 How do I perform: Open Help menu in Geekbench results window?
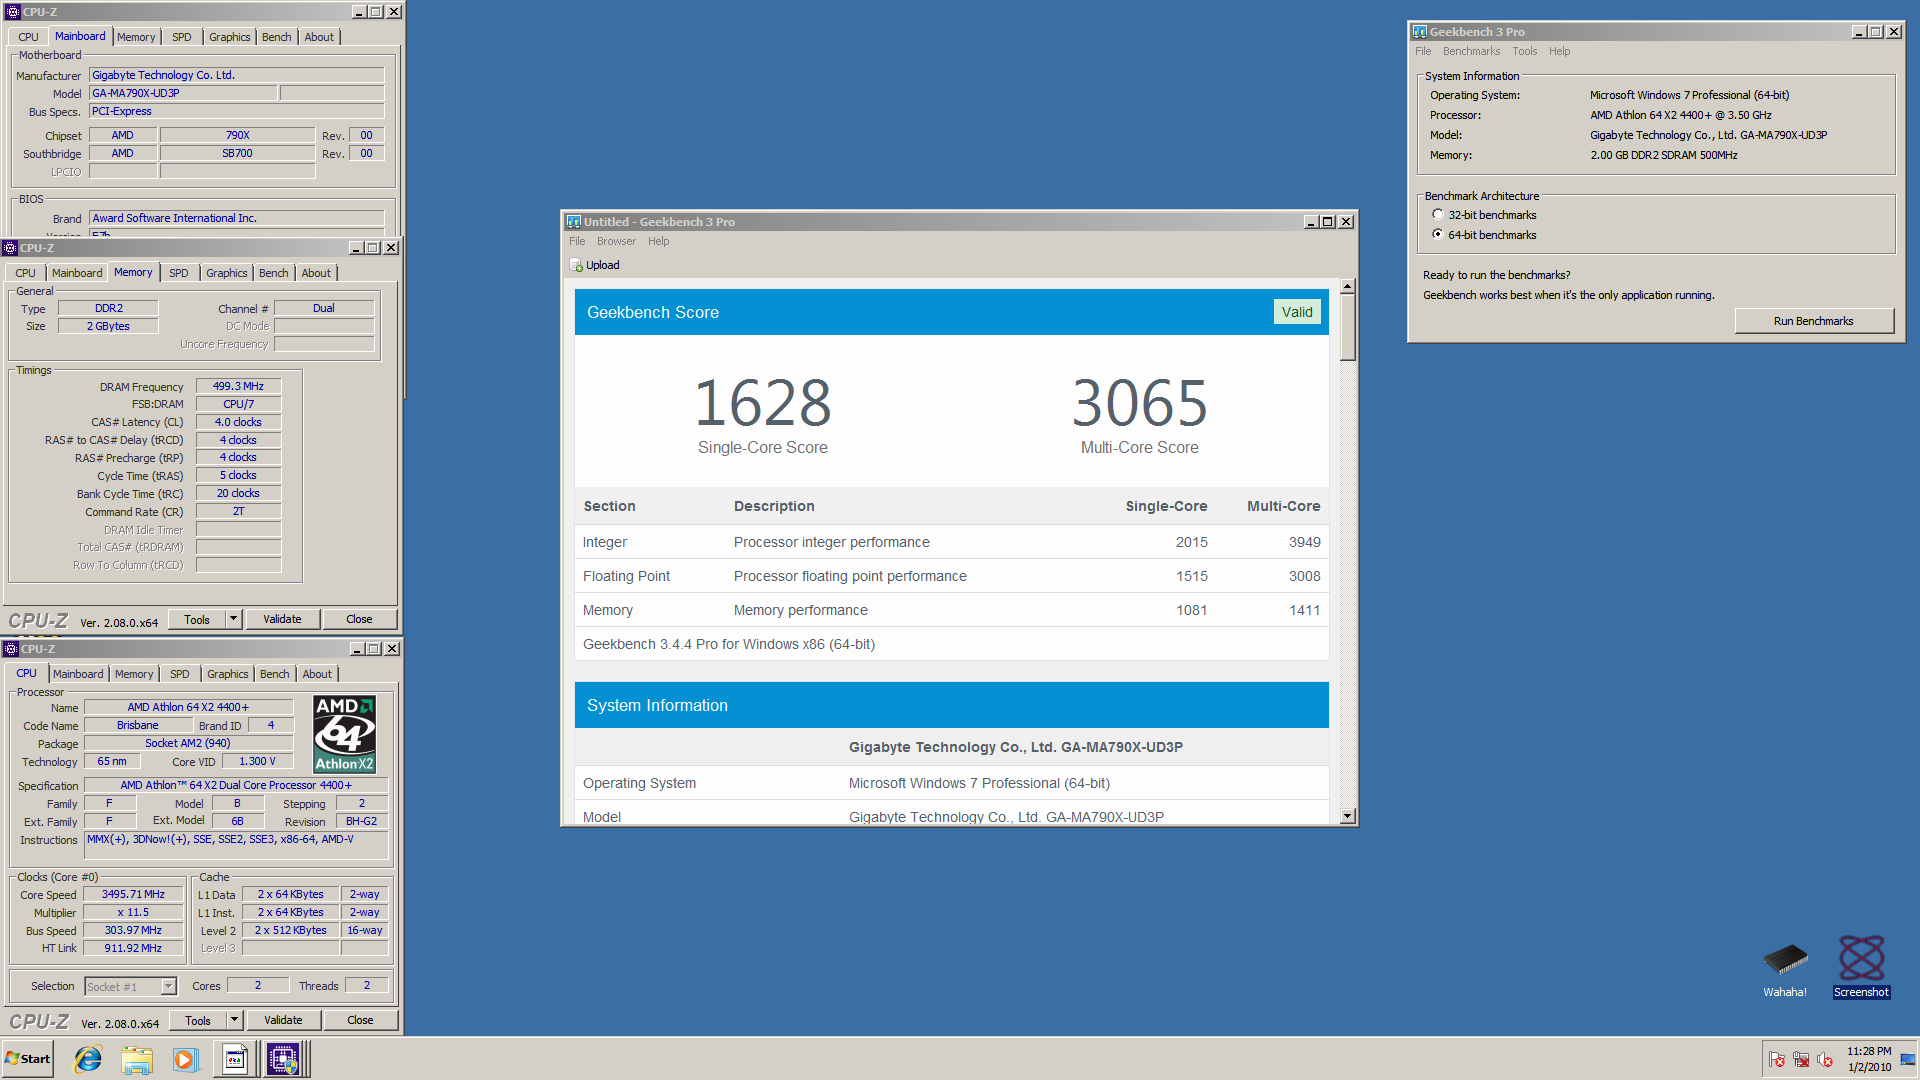(658, 241)
